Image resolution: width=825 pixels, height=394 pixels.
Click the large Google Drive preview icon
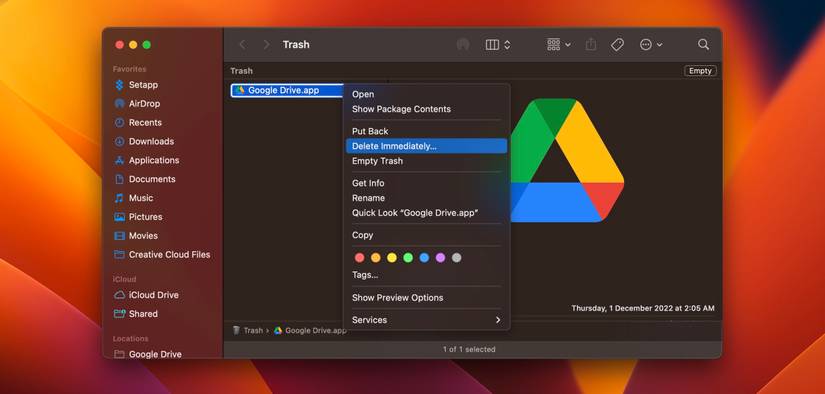coord(567,160)
